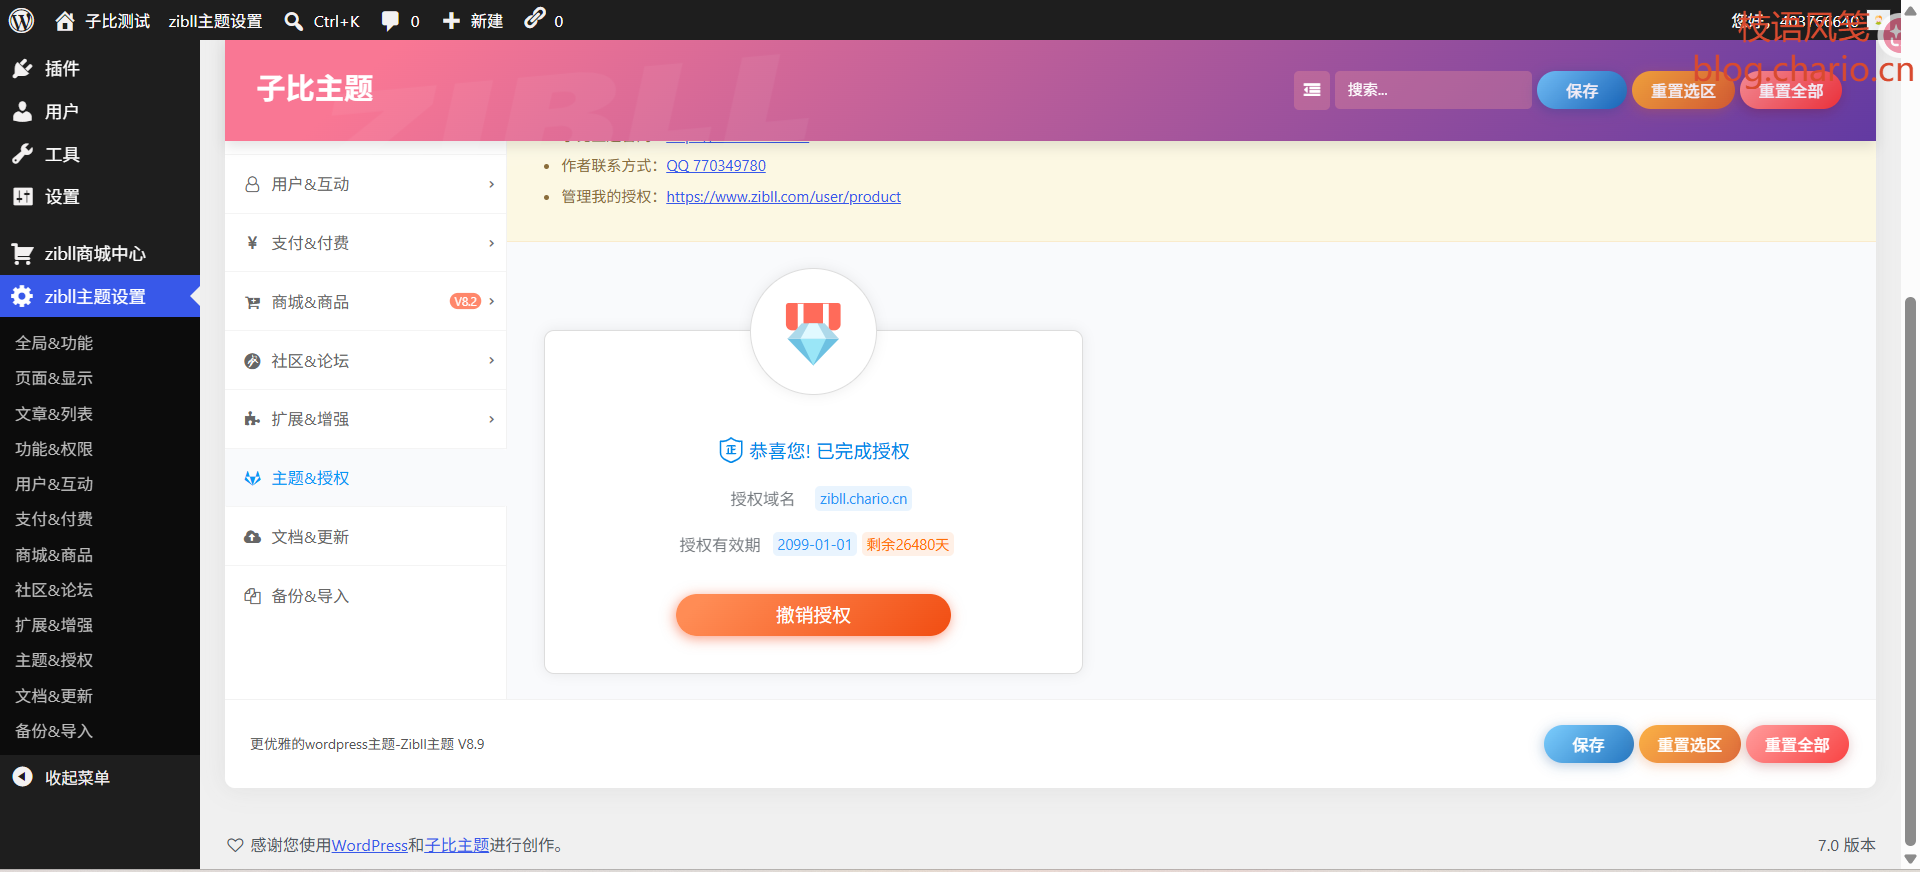The height and width of the screenshot is (872, 1920).
Task: Open the 文档&更新 tab
Action: coord(366,537)
